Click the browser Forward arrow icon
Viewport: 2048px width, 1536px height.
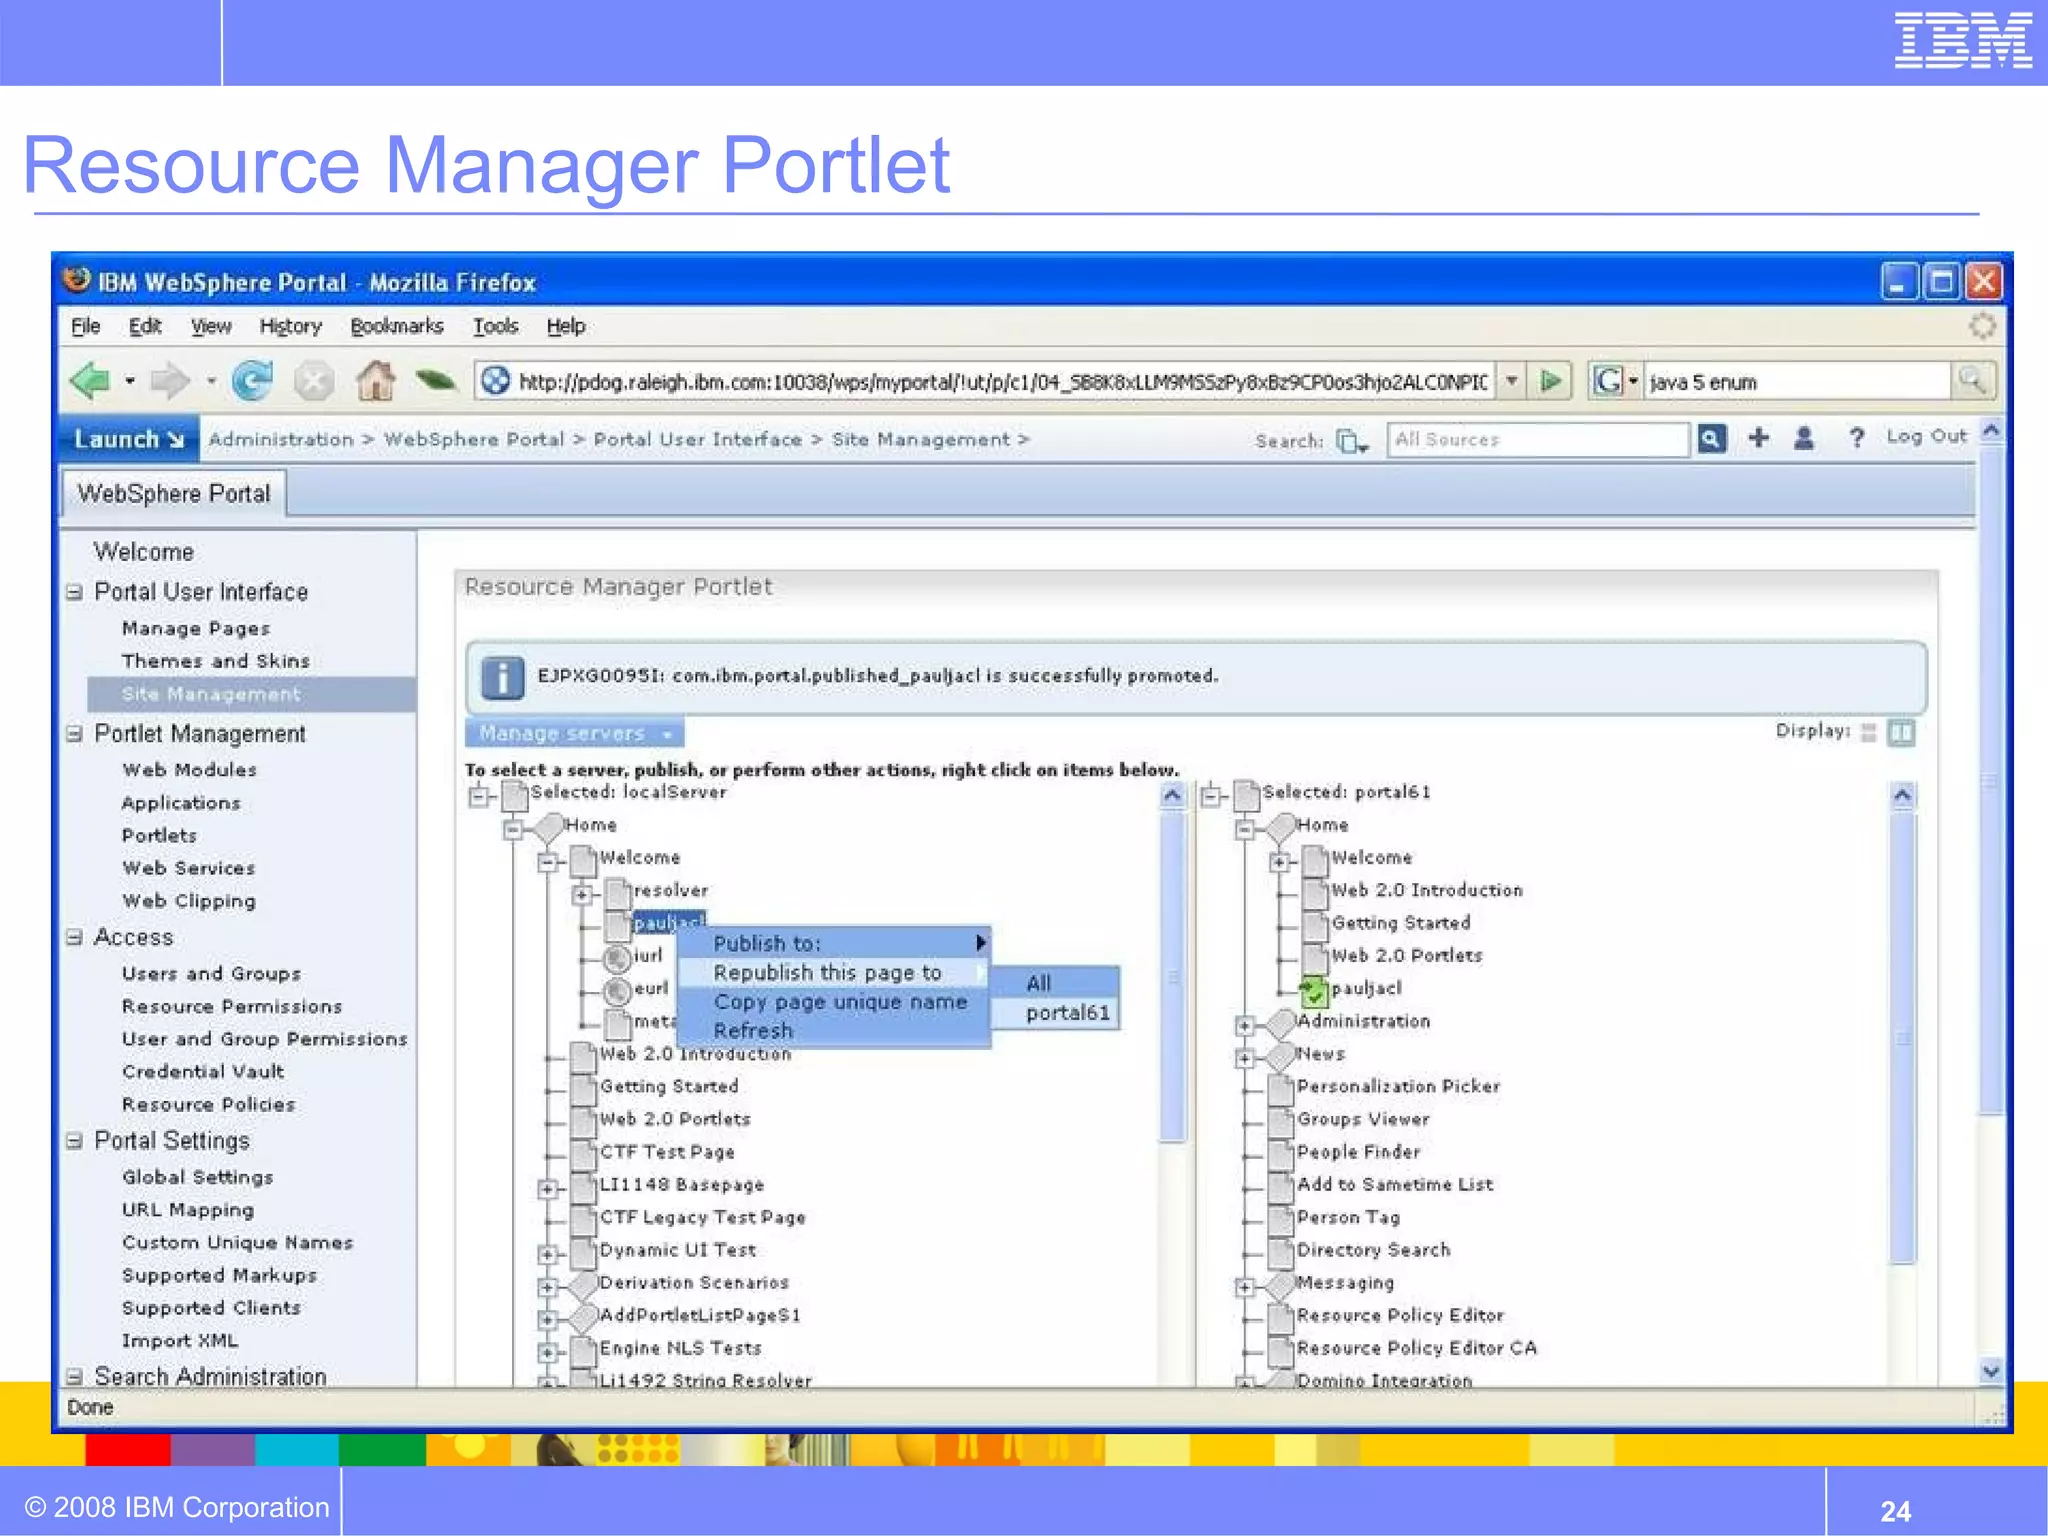tap(170, 381)
